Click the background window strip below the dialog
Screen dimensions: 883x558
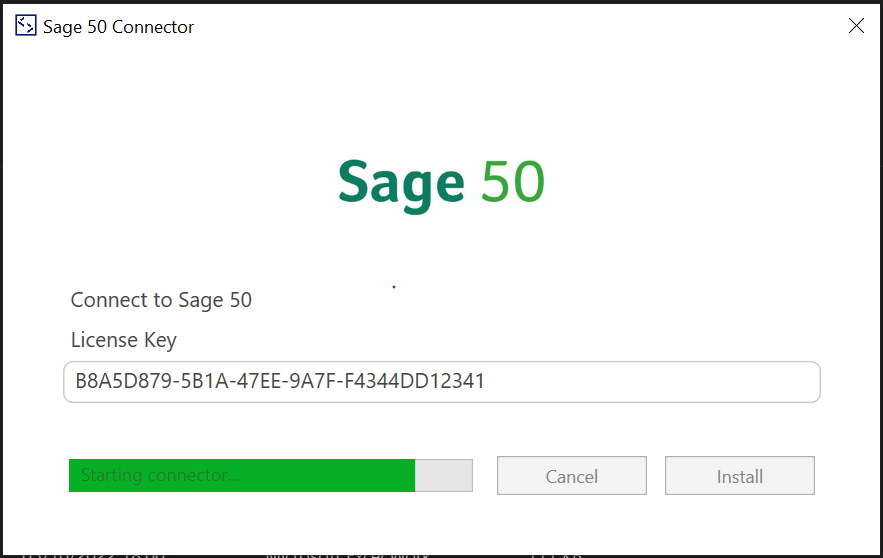[441, 551]
